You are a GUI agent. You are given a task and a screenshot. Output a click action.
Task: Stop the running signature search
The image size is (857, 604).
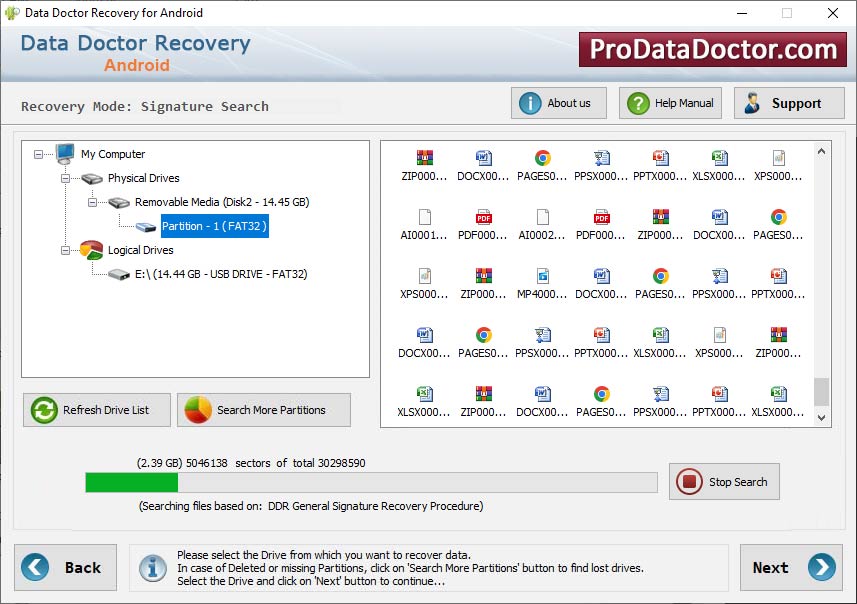723,481
